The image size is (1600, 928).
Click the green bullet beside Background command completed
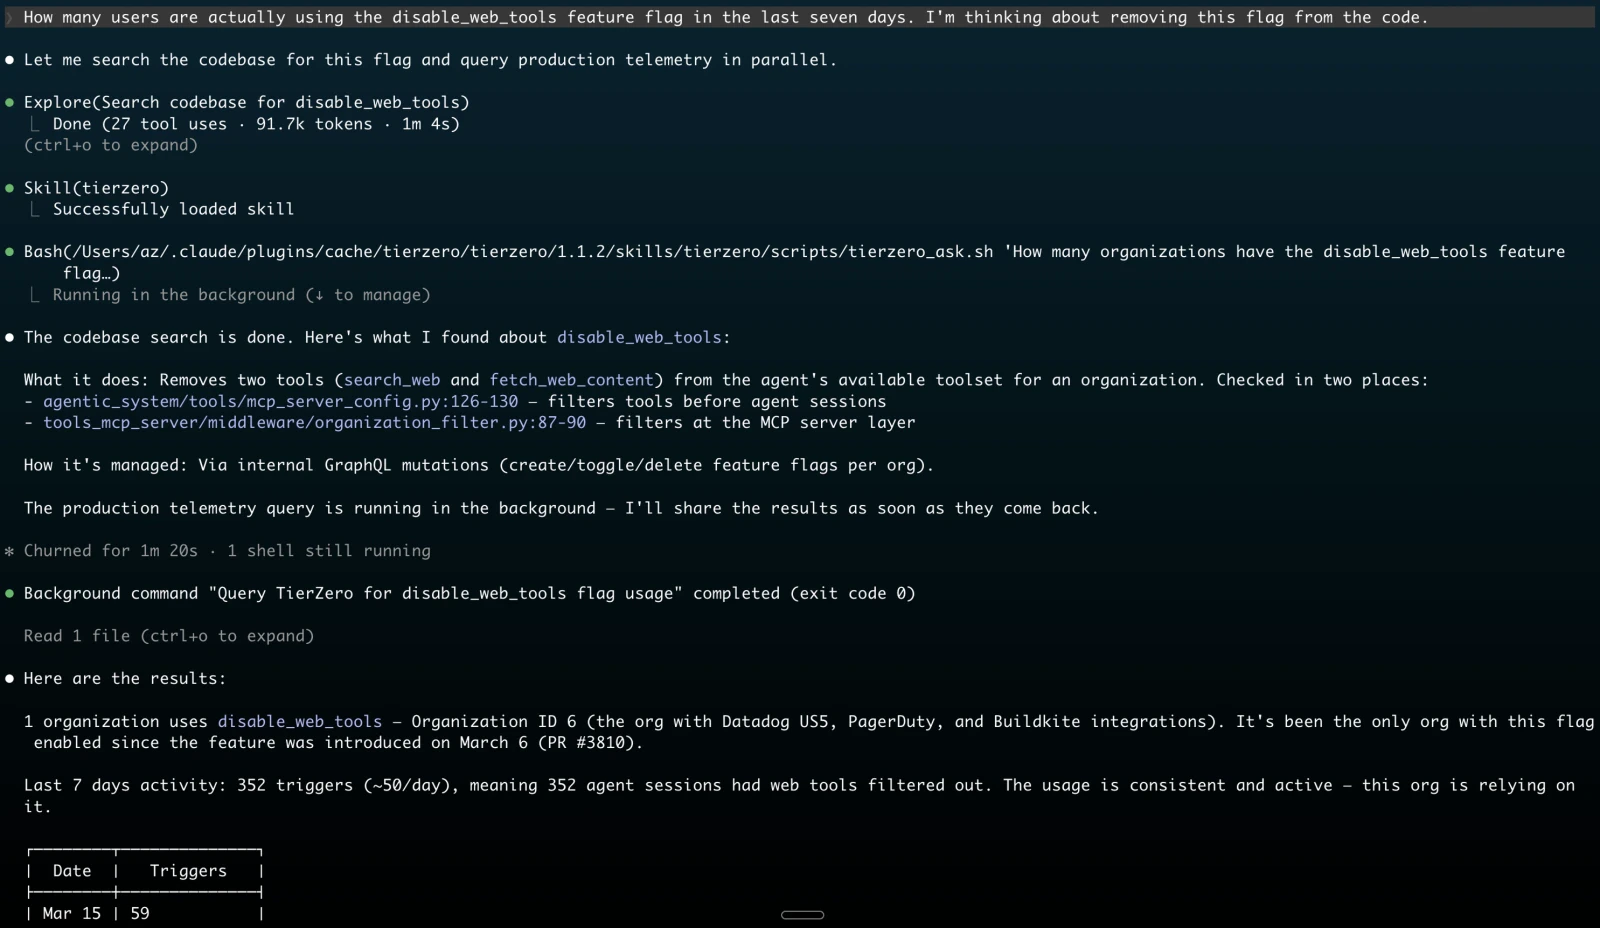point(10,593)
